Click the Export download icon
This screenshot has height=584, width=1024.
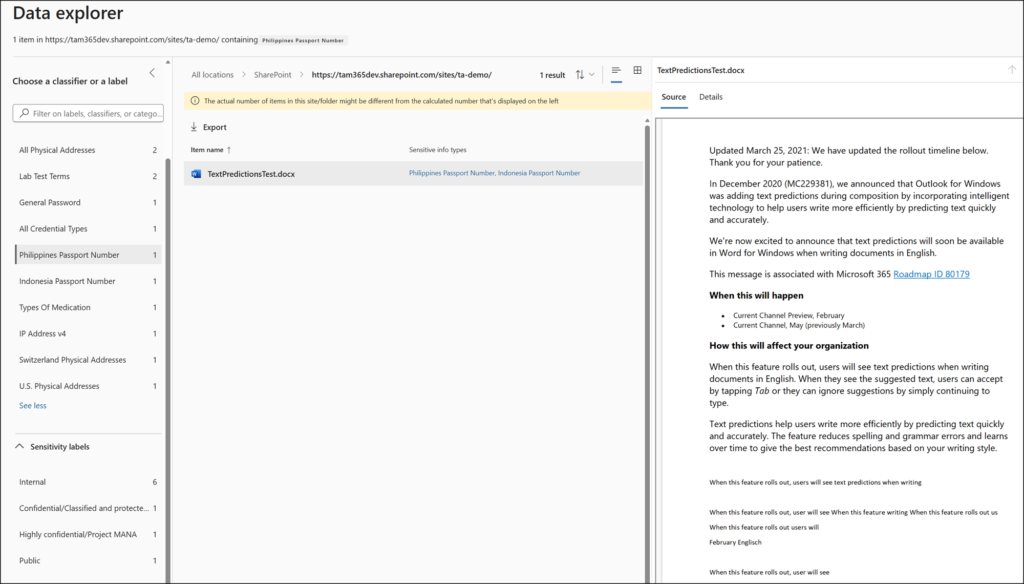(x=194, y=127)
